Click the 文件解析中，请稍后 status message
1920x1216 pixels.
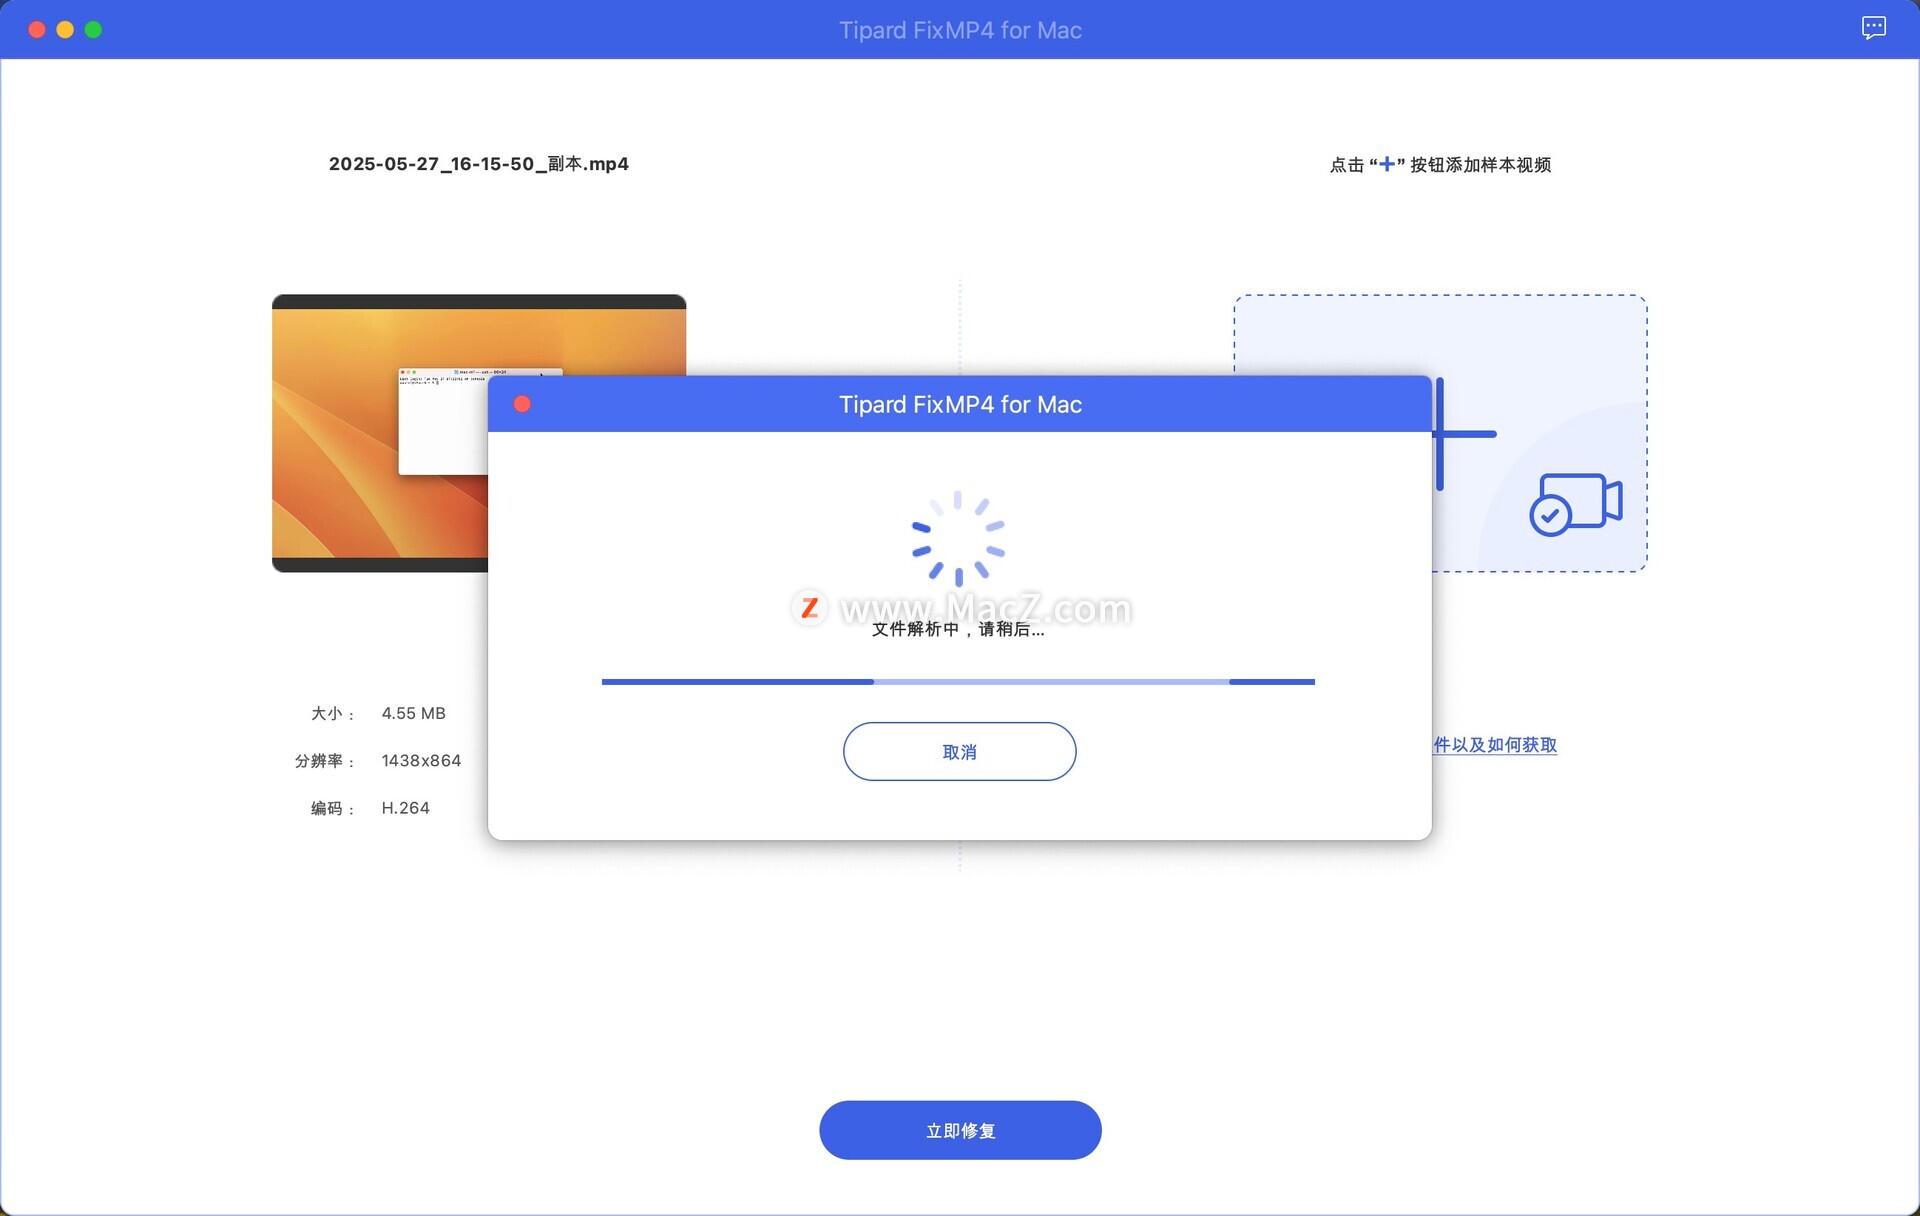point(958,629)
